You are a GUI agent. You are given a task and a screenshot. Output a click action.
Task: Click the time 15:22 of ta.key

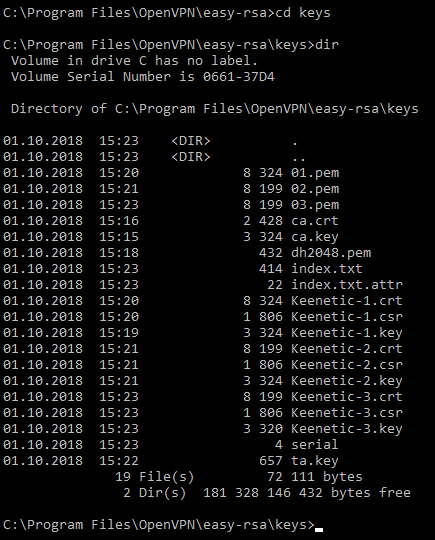119,461
